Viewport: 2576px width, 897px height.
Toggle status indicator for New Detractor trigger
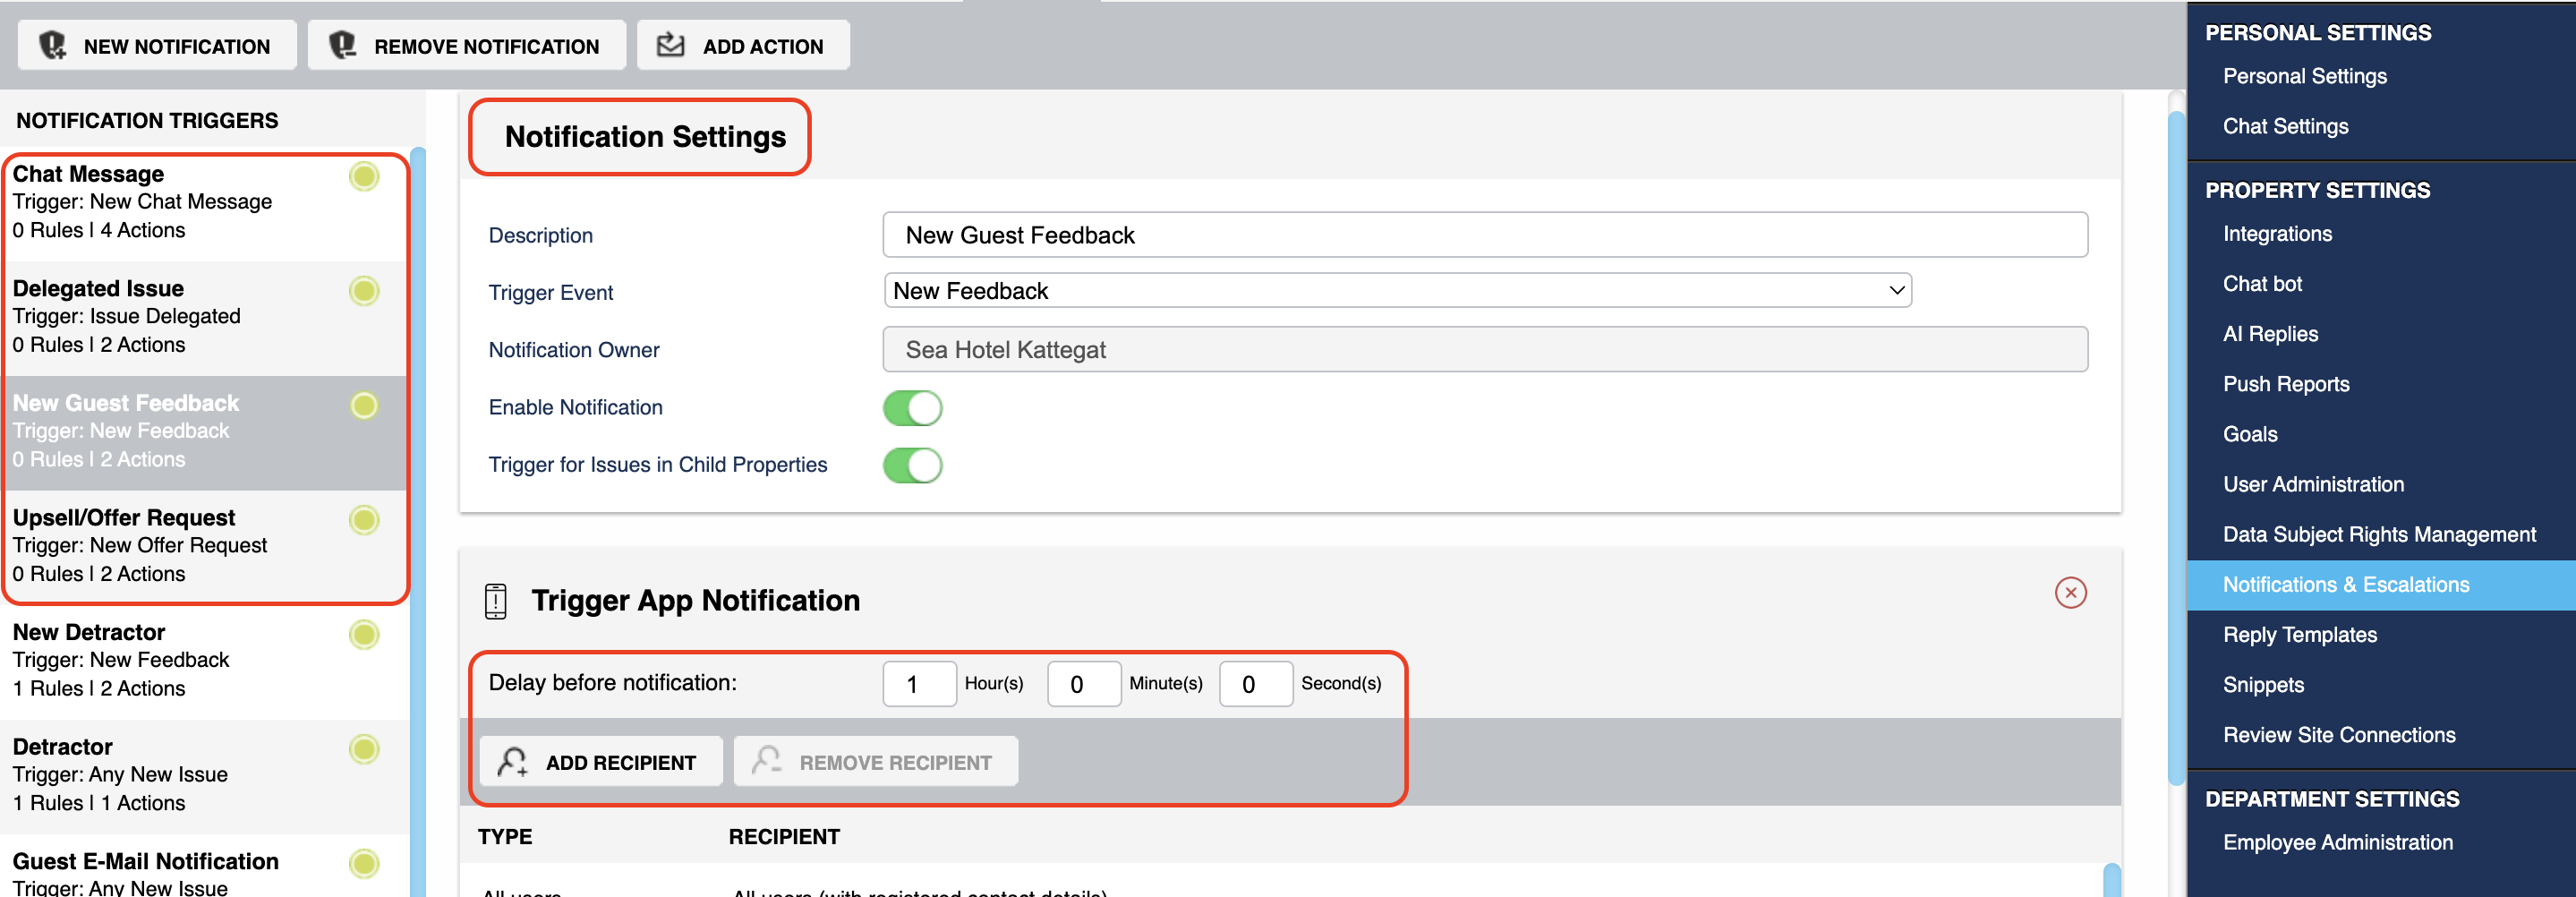(364, 635)
